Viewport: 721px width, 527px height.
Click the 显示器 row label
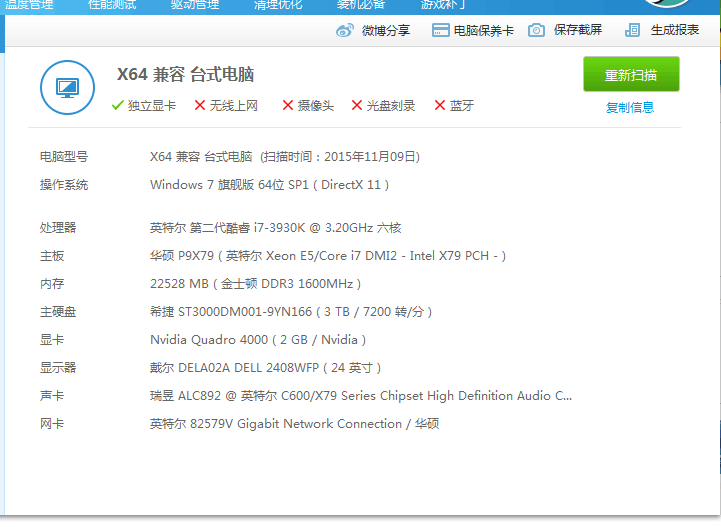(58, 368)
